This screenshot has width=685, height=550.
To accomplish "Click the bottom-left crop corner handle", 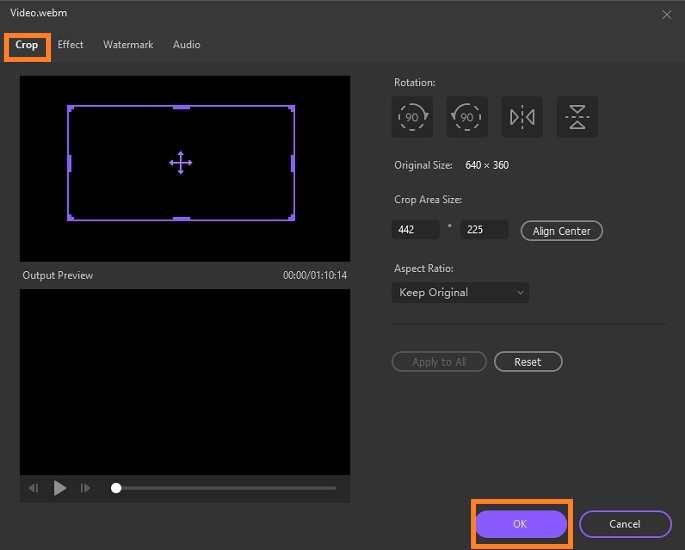I will (x=70, y=217).
